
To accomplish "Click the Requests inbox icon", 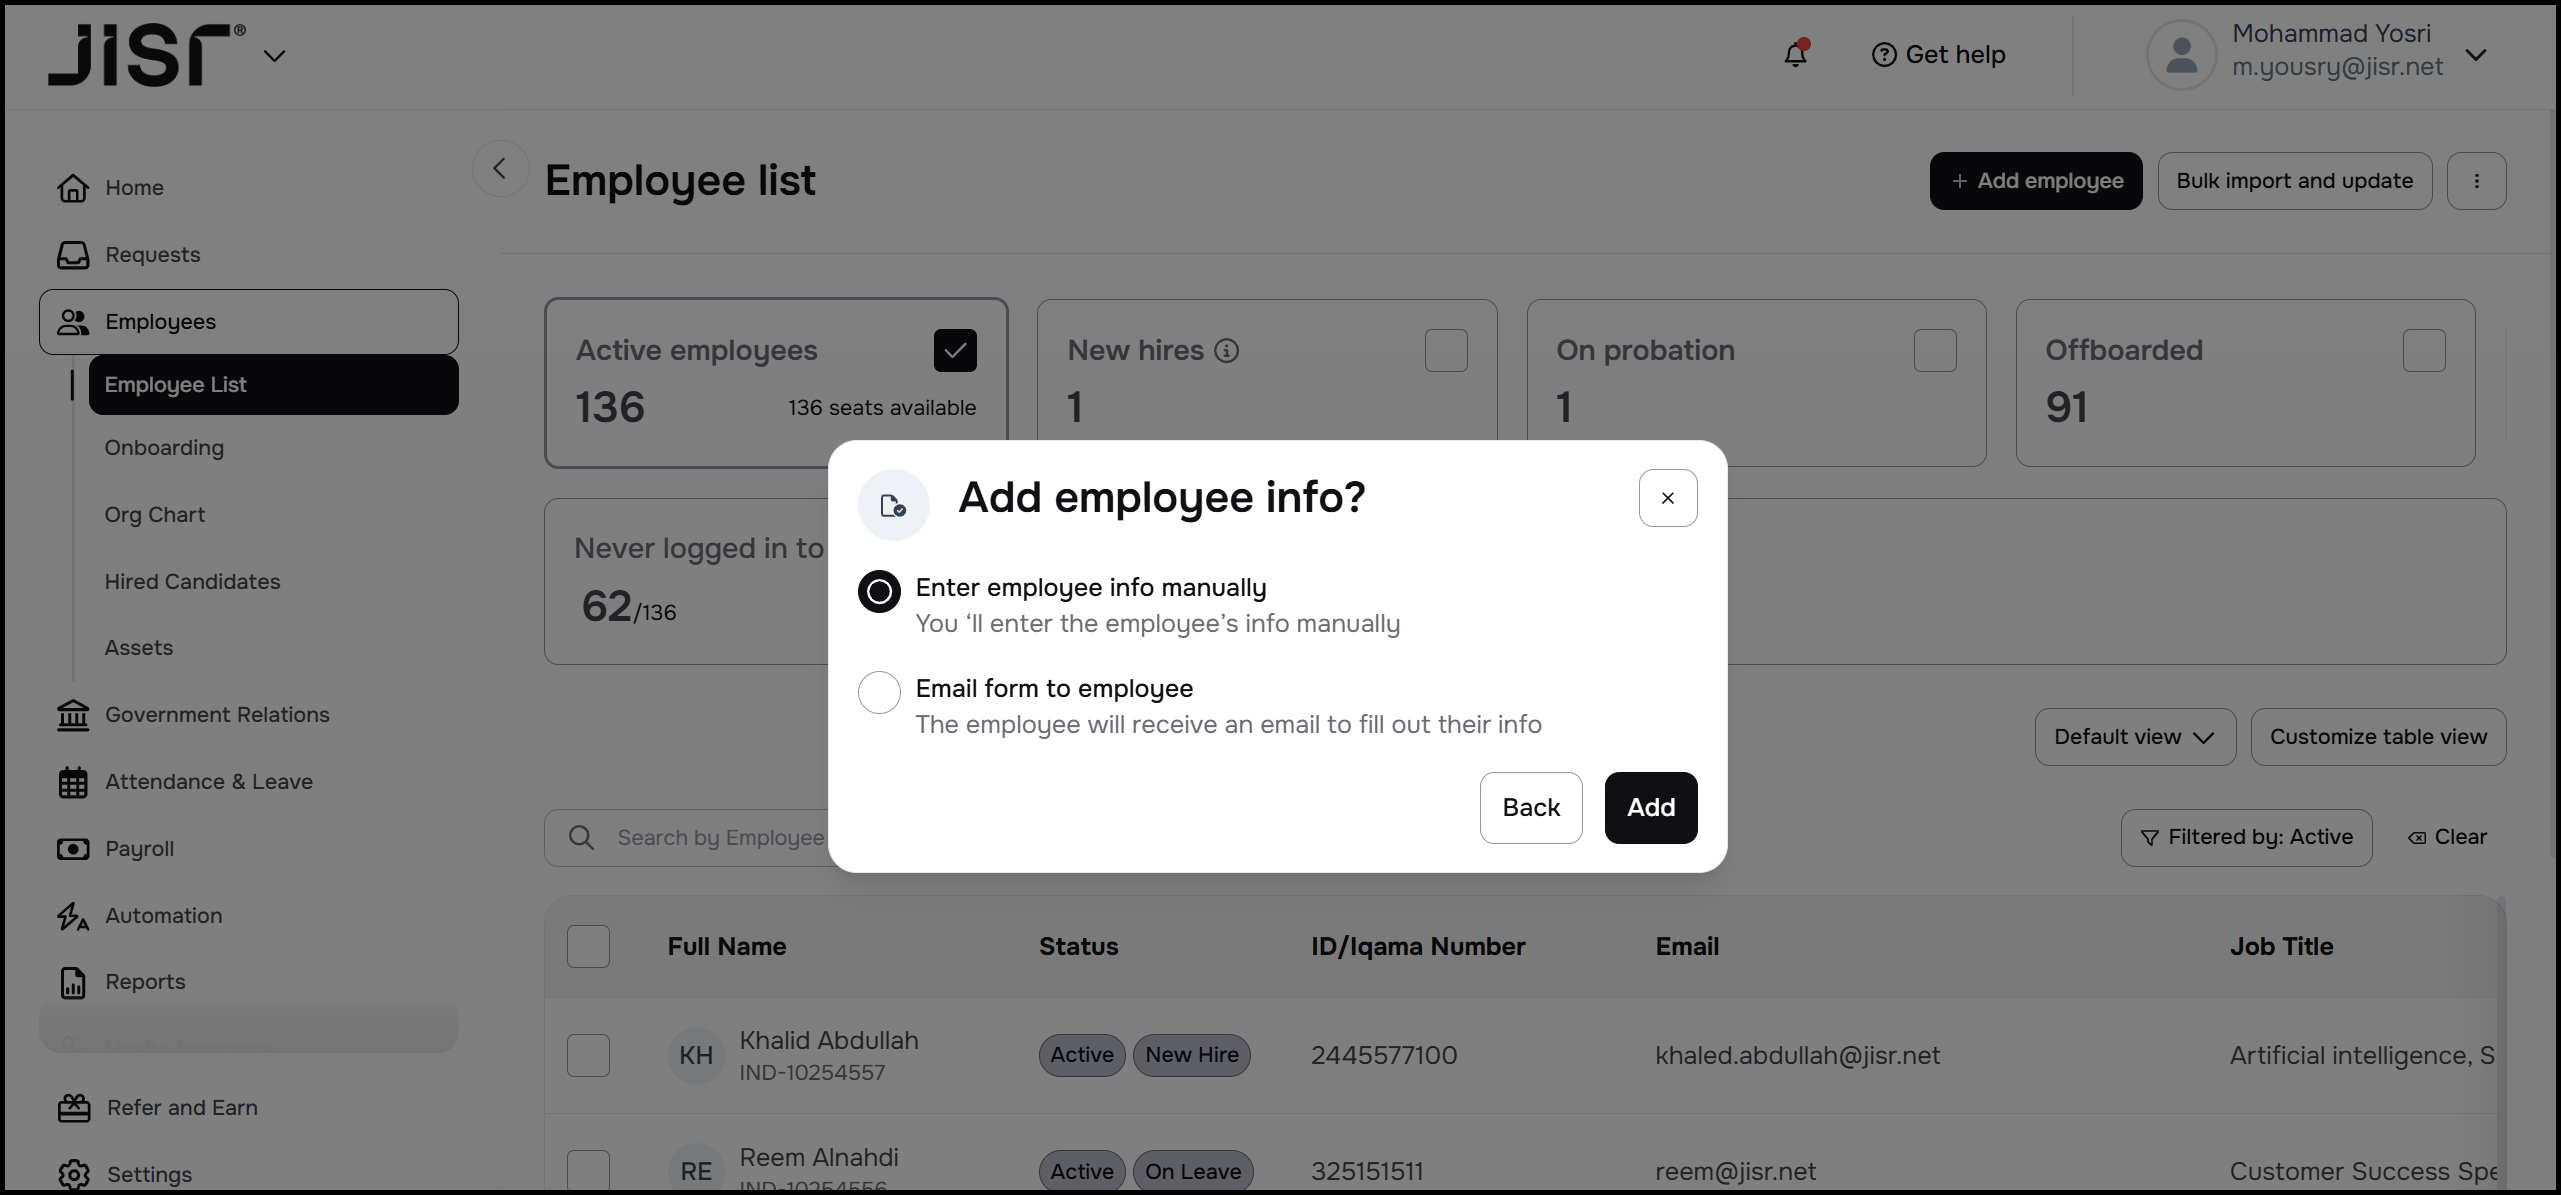I will click(73, 255).
